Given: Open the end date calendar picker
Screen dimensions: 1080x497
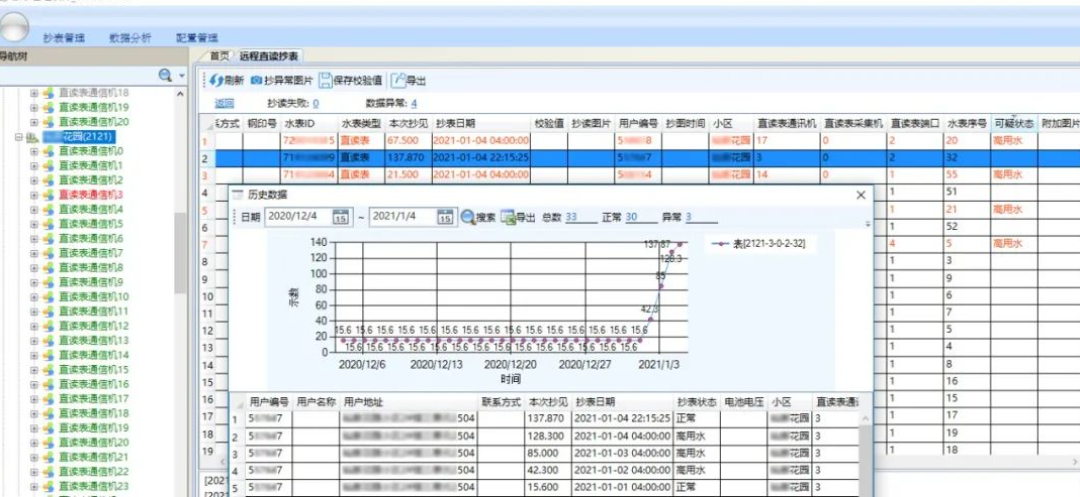Looking at the screenshot, I should tap(445, 217).
